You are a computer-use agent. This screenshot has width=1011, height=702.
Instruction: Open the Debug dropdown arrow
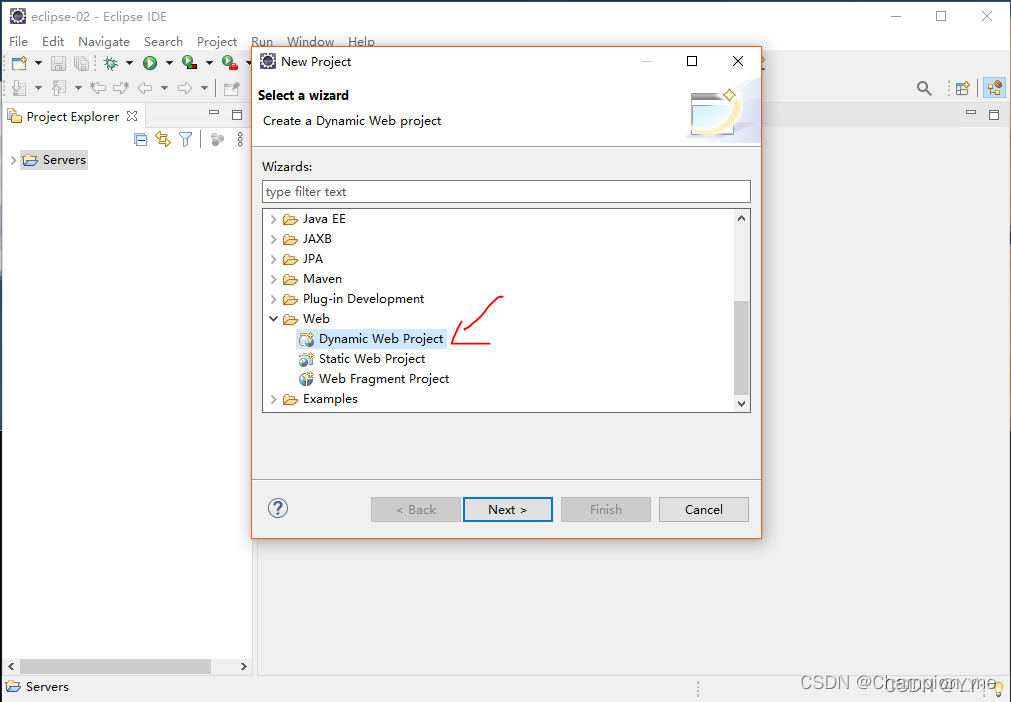tap(129, 63)
